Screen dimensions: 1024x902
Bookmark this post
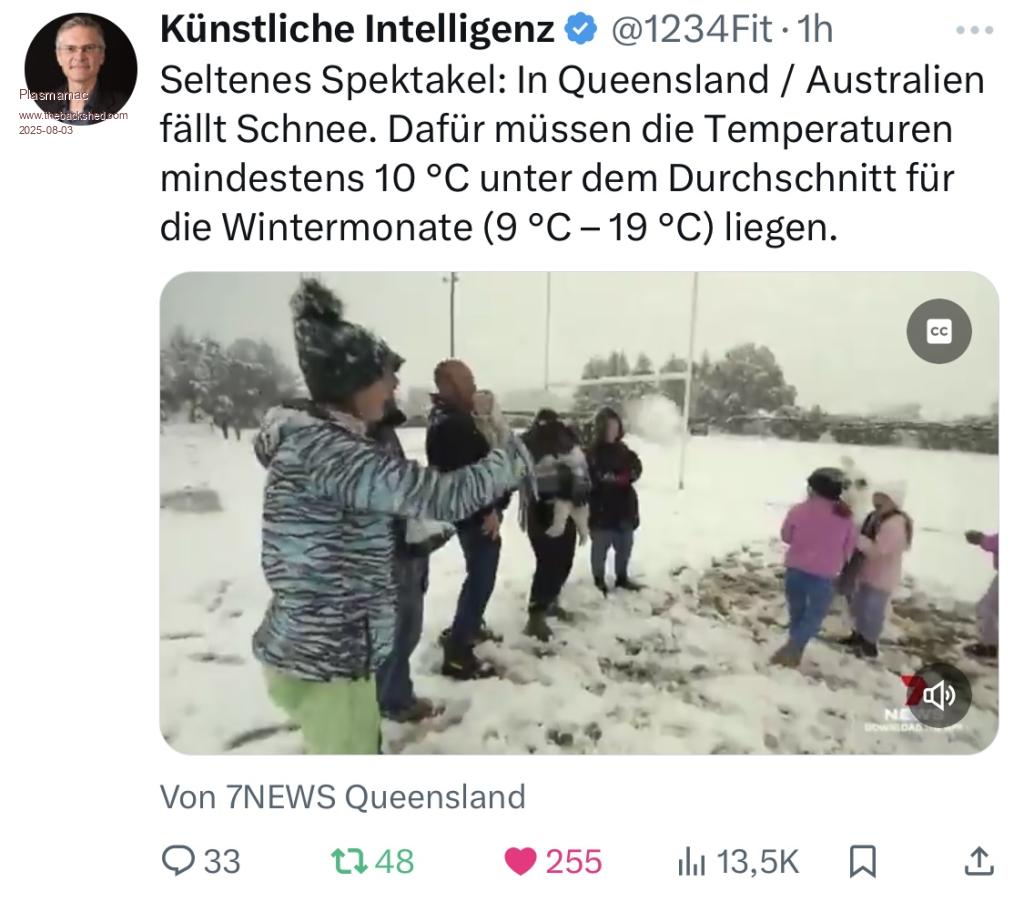pyautogui.click(x=862, y=861)
